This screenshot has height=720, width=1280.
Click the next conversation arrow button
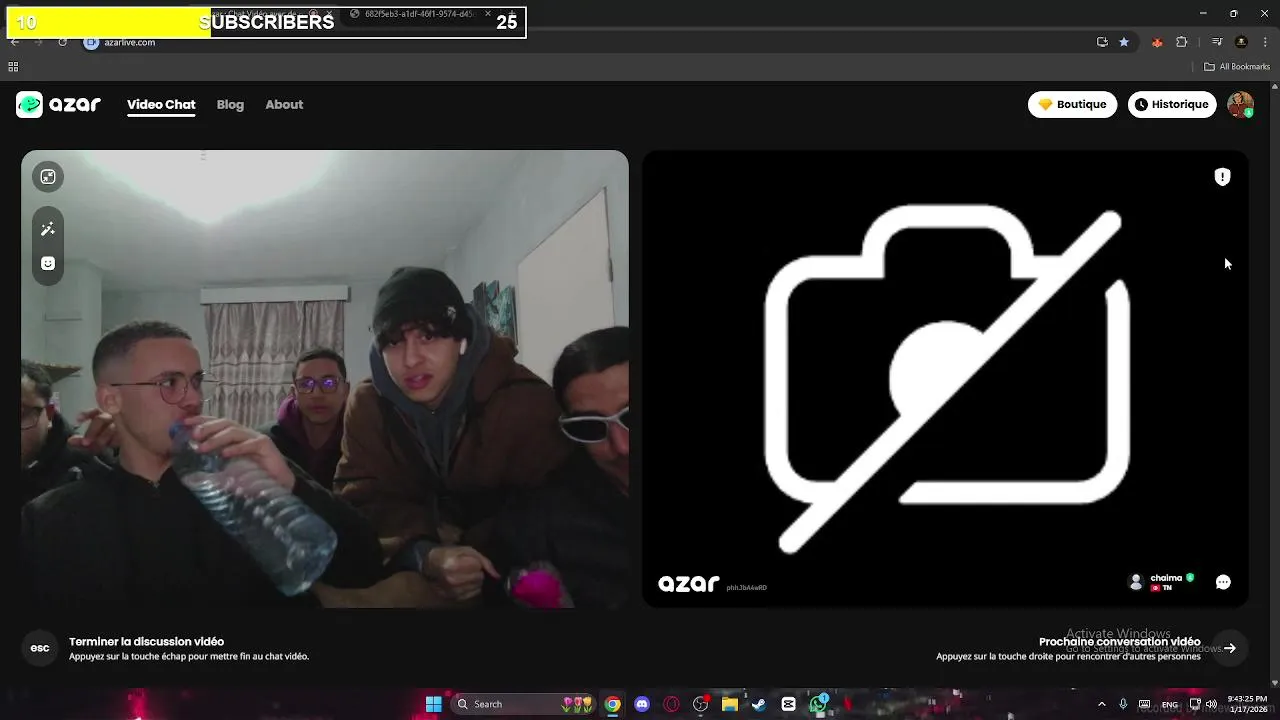click(x=1230, y=648)
